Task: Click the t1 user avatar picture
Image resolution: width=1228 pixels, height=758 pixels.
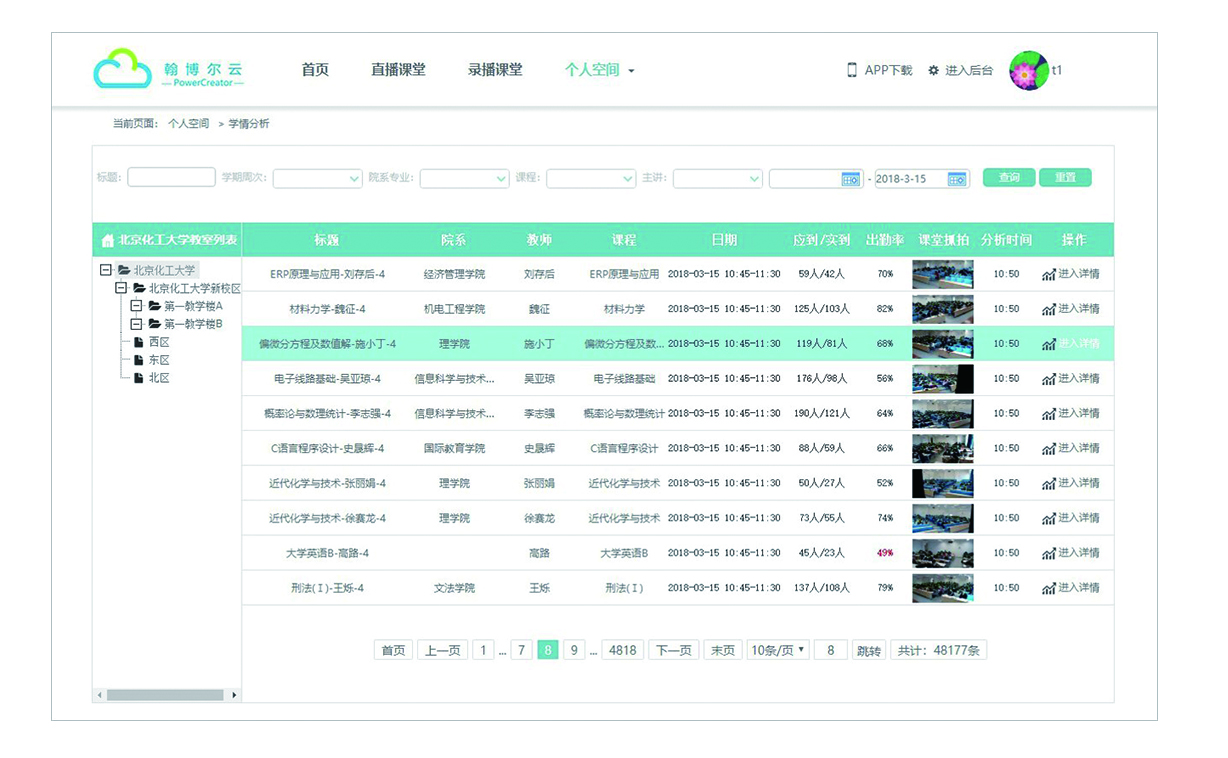Action: (x=1028, y=70)
